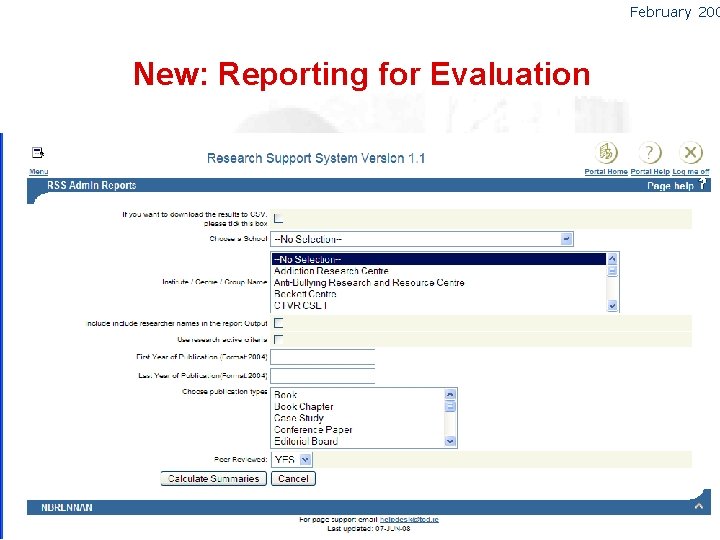Screen dimensions: 720x540
Task: Click the Last Year of Publication field
Action: (x=323, y=376)
